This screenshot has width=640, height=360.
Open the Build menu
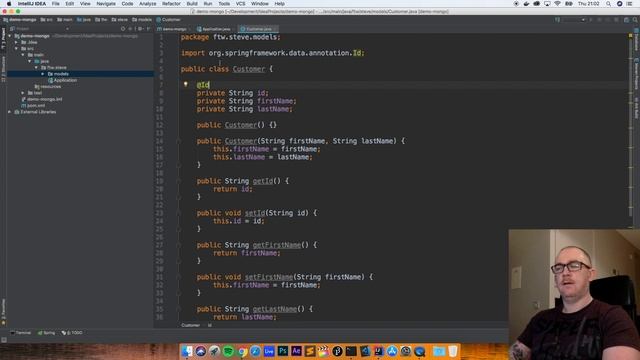(192, 4)
